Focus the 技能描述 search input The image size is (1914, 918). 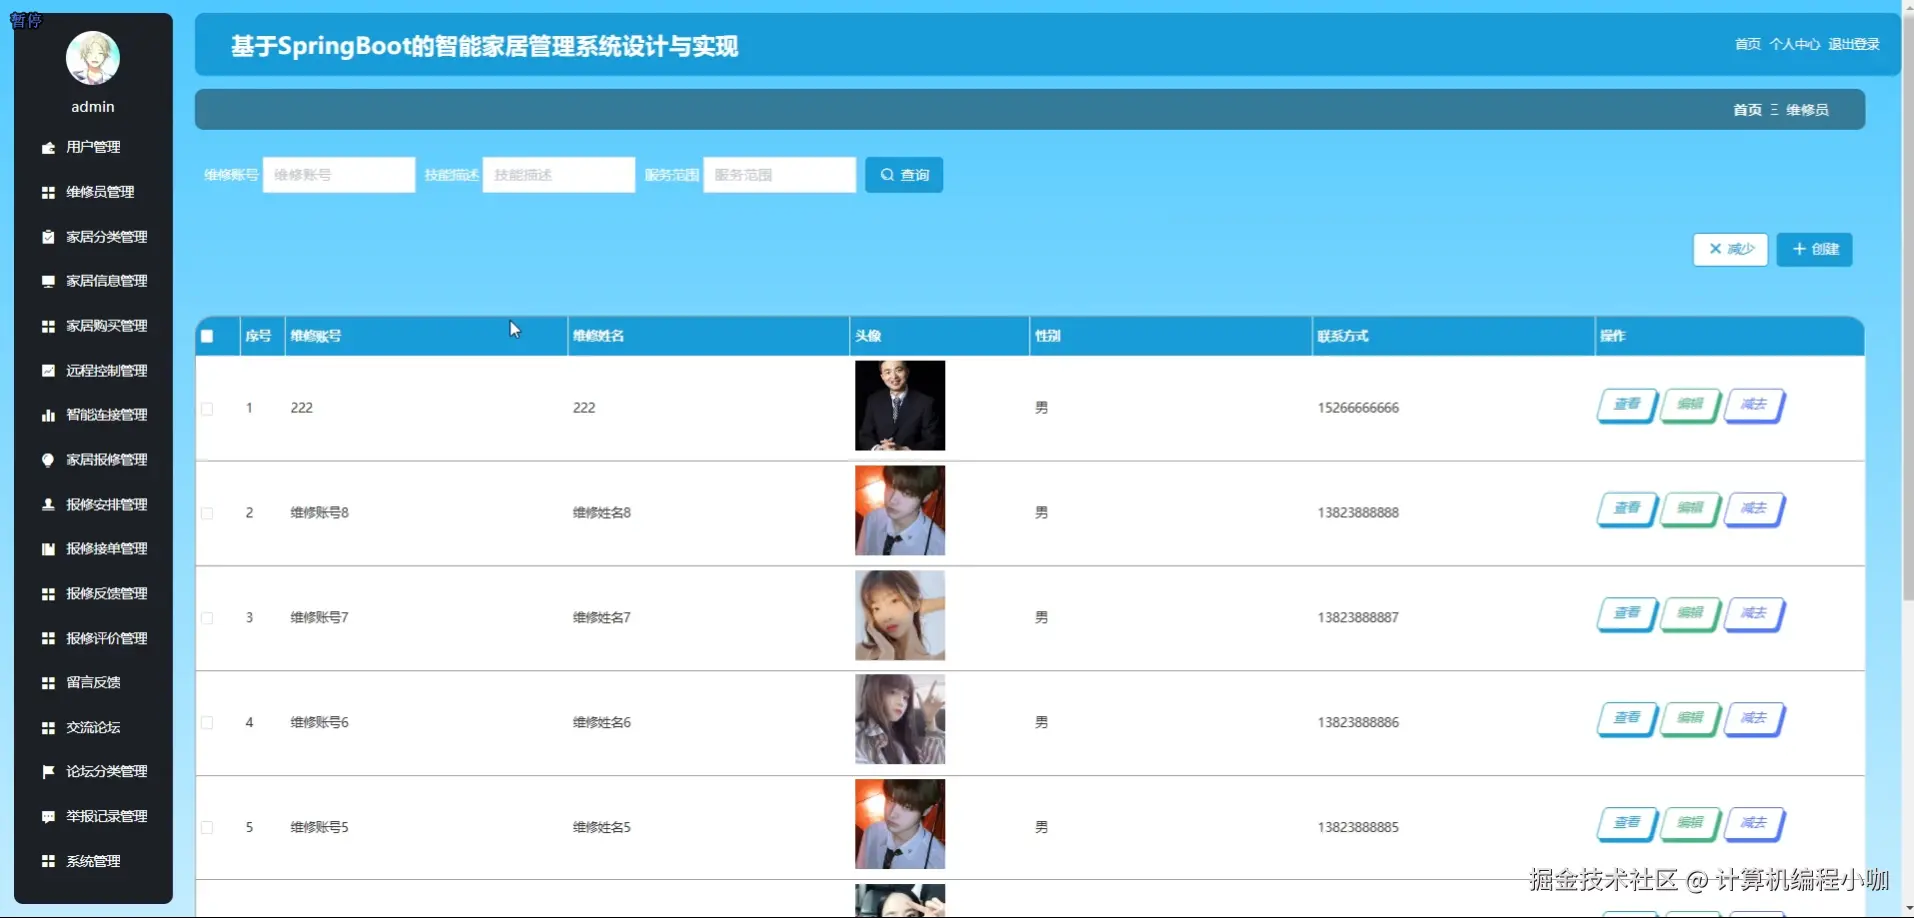(559, 175)
